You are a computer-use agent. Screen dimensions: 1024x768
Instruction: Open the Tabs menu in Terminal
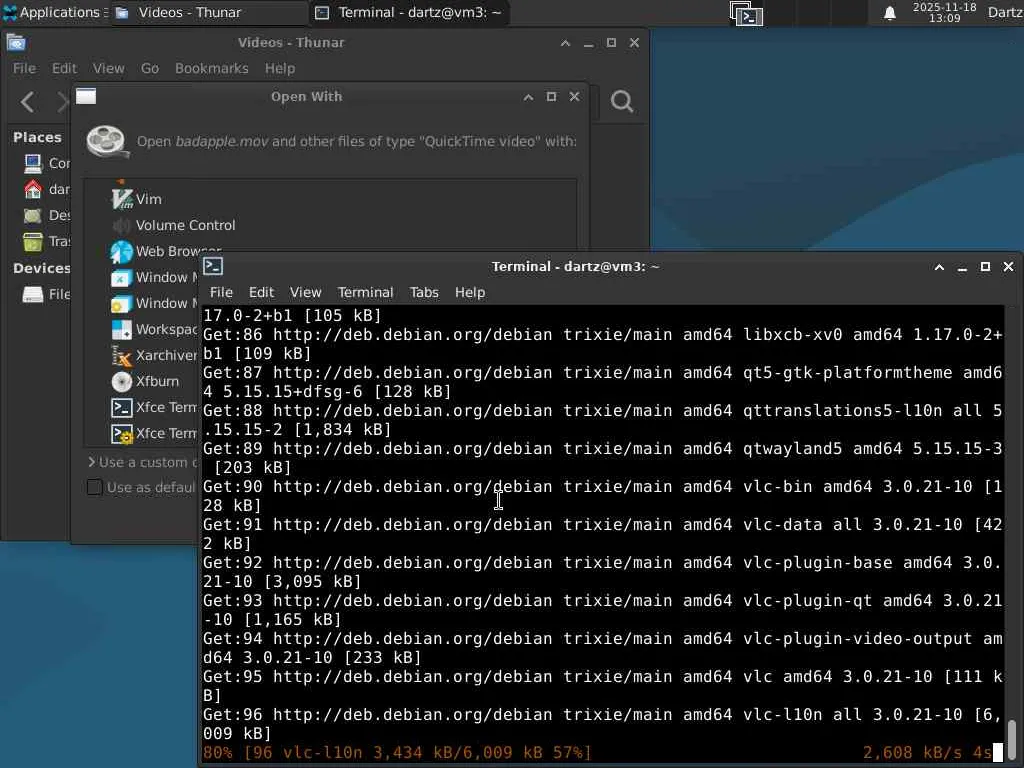tap(424, 293)
